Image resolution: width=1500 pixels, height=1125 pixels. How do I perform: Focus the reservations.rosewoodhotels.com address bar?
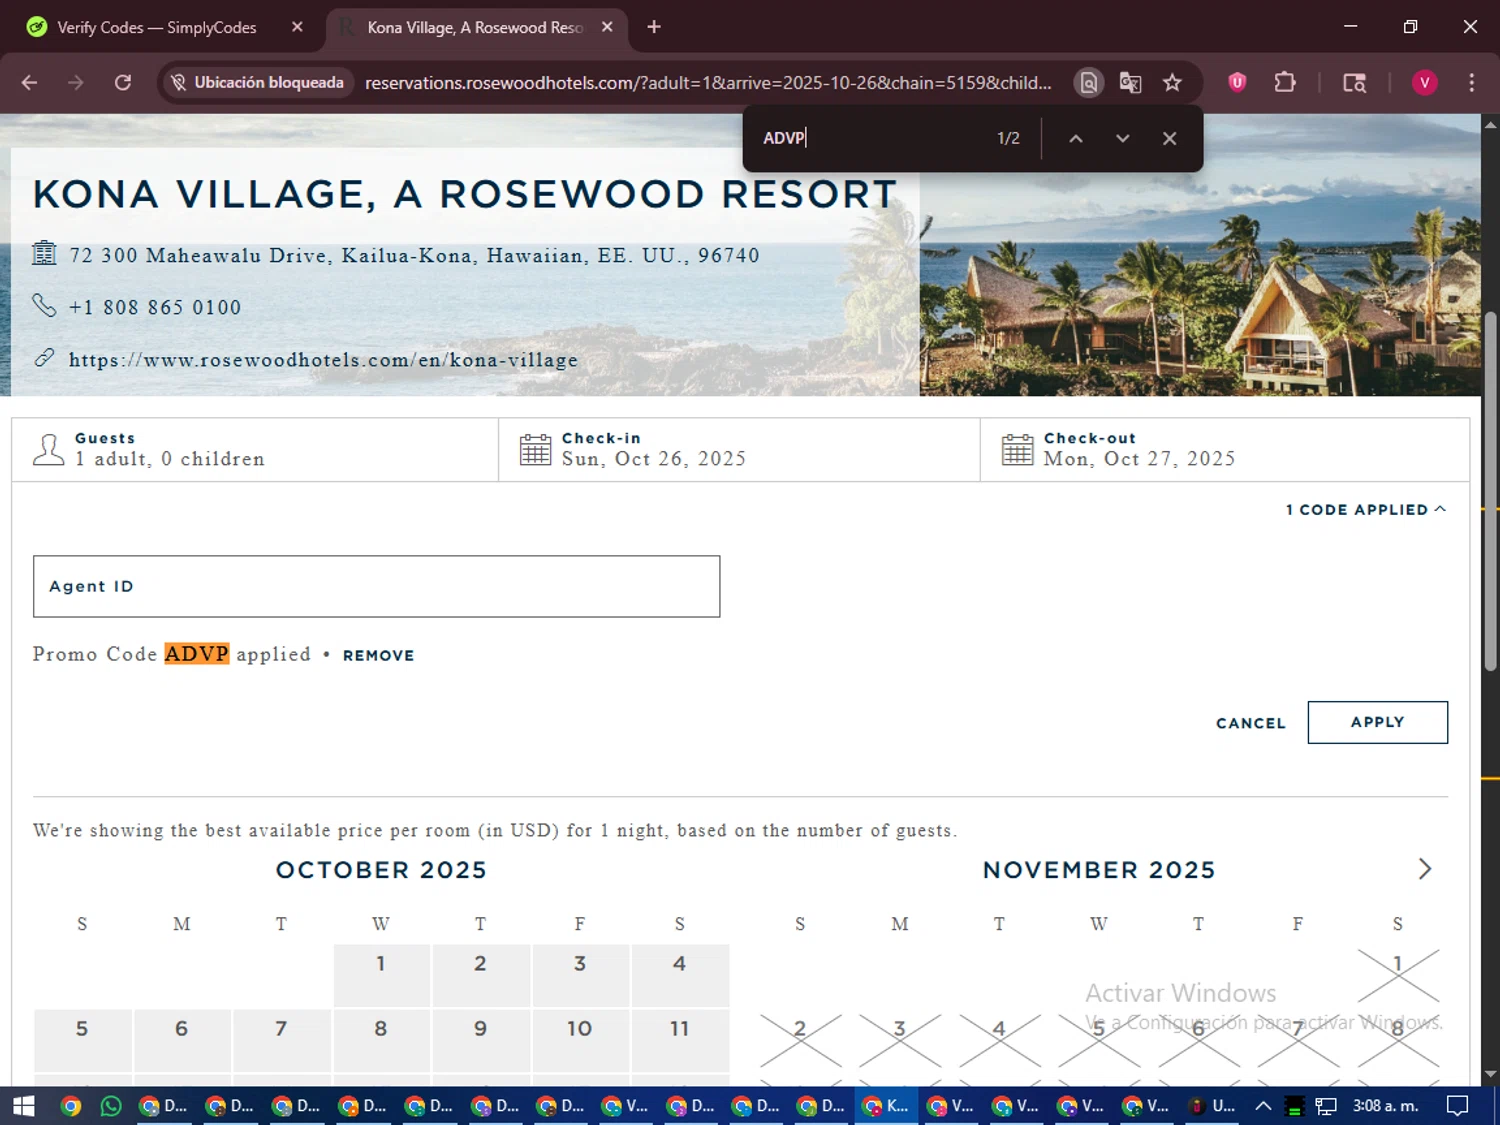pyautogui.click(x=707, y=83)
